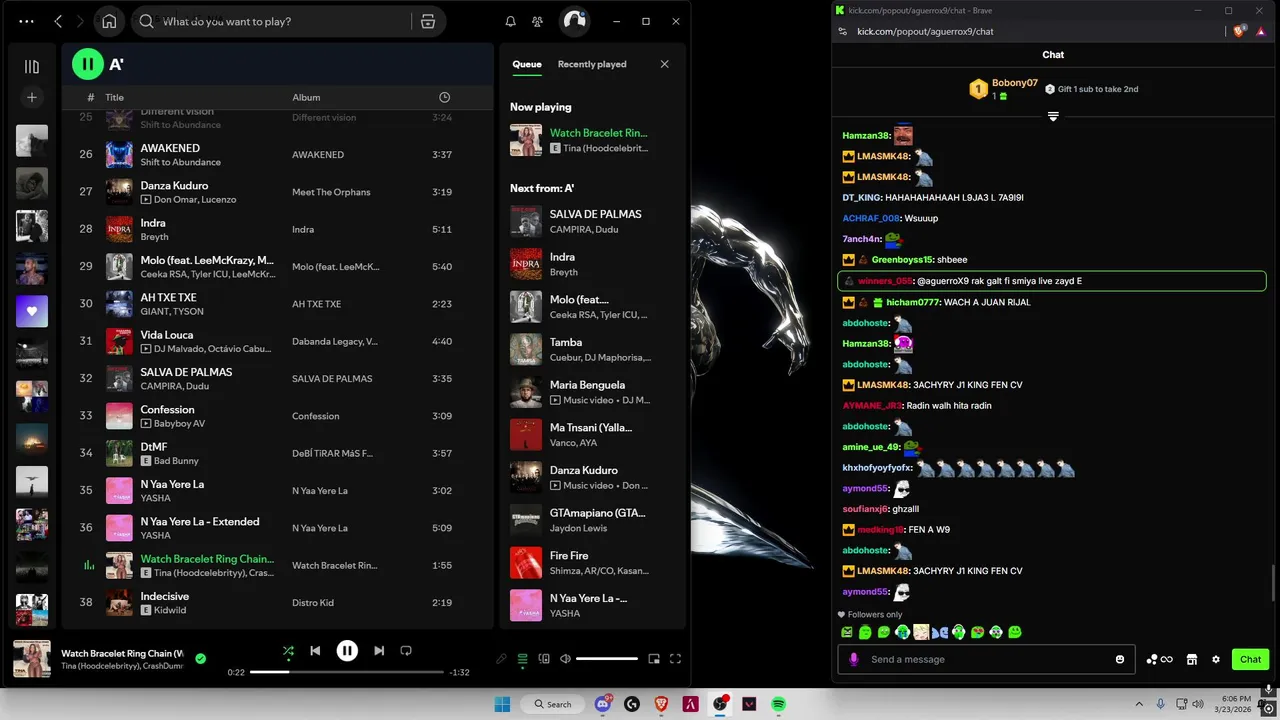Enter Spotify full screen mode

click(x=675, y=659)
